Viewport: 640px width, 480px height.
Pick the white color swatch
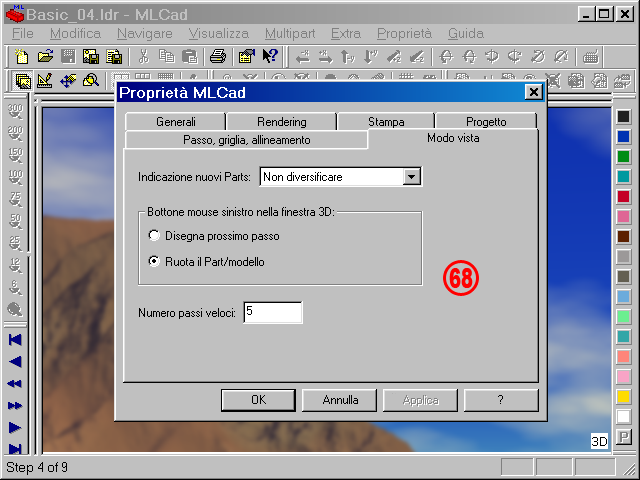623,417
